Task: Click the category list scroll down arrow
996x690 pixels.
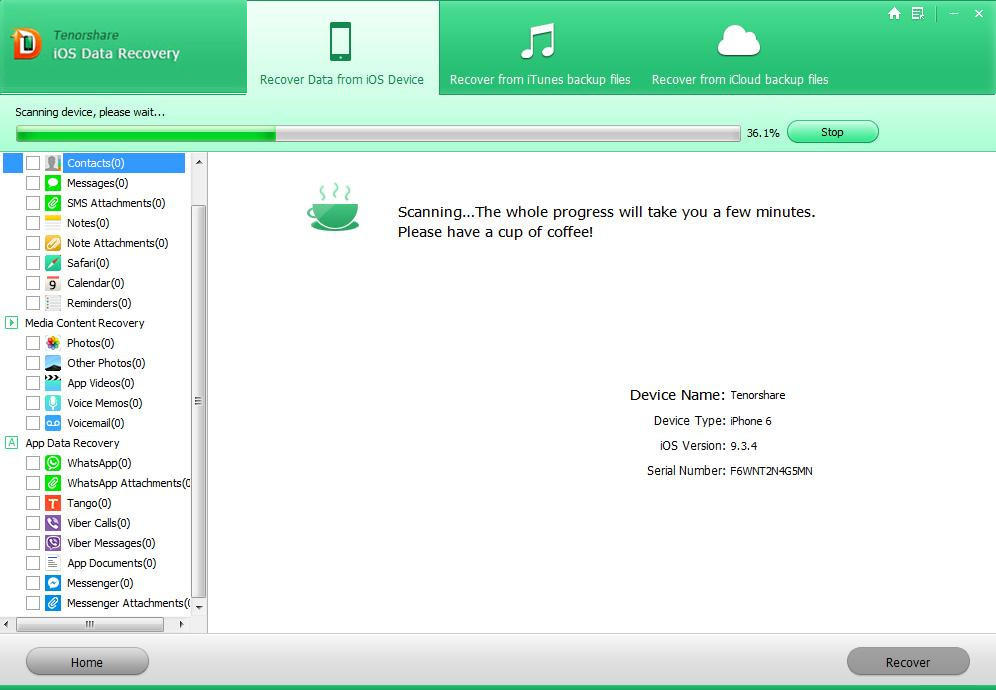Action: click(199, 607)
